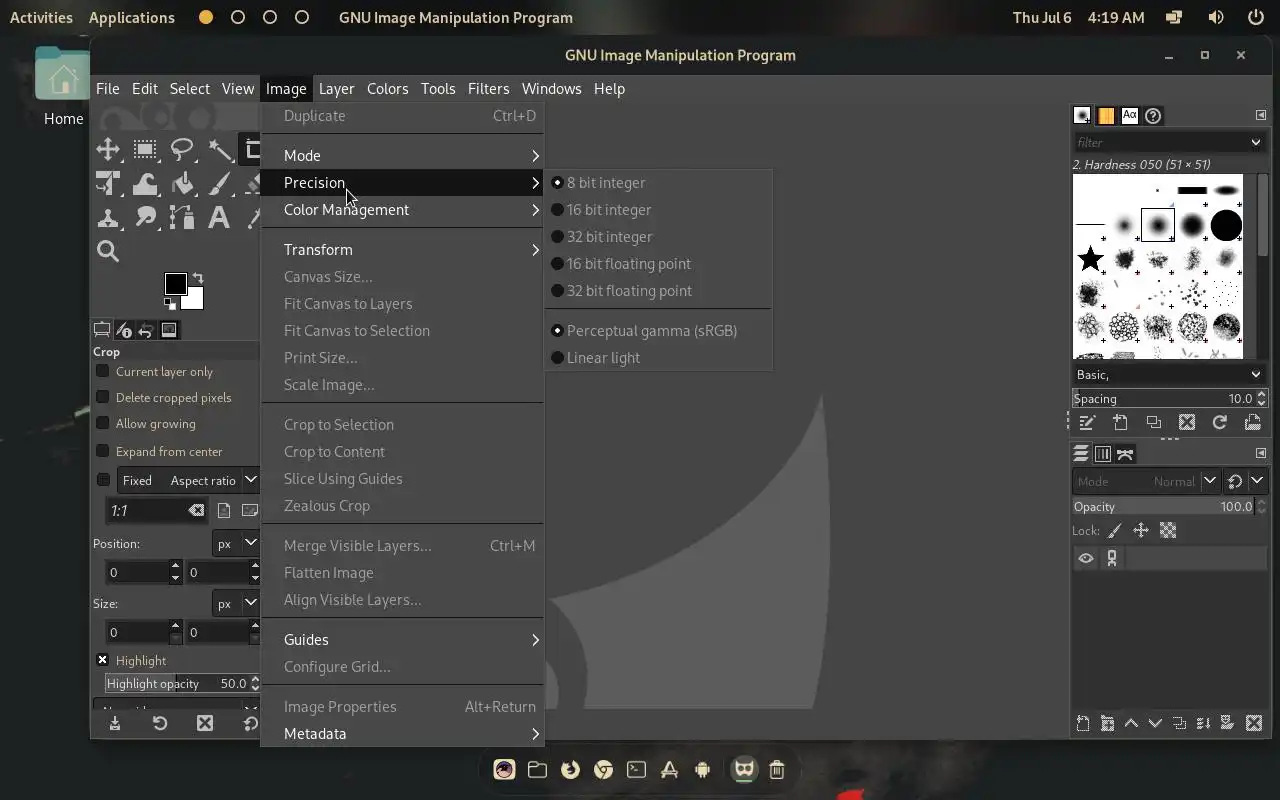
Task: Delete the selected brush
Action: [1187, 422]
